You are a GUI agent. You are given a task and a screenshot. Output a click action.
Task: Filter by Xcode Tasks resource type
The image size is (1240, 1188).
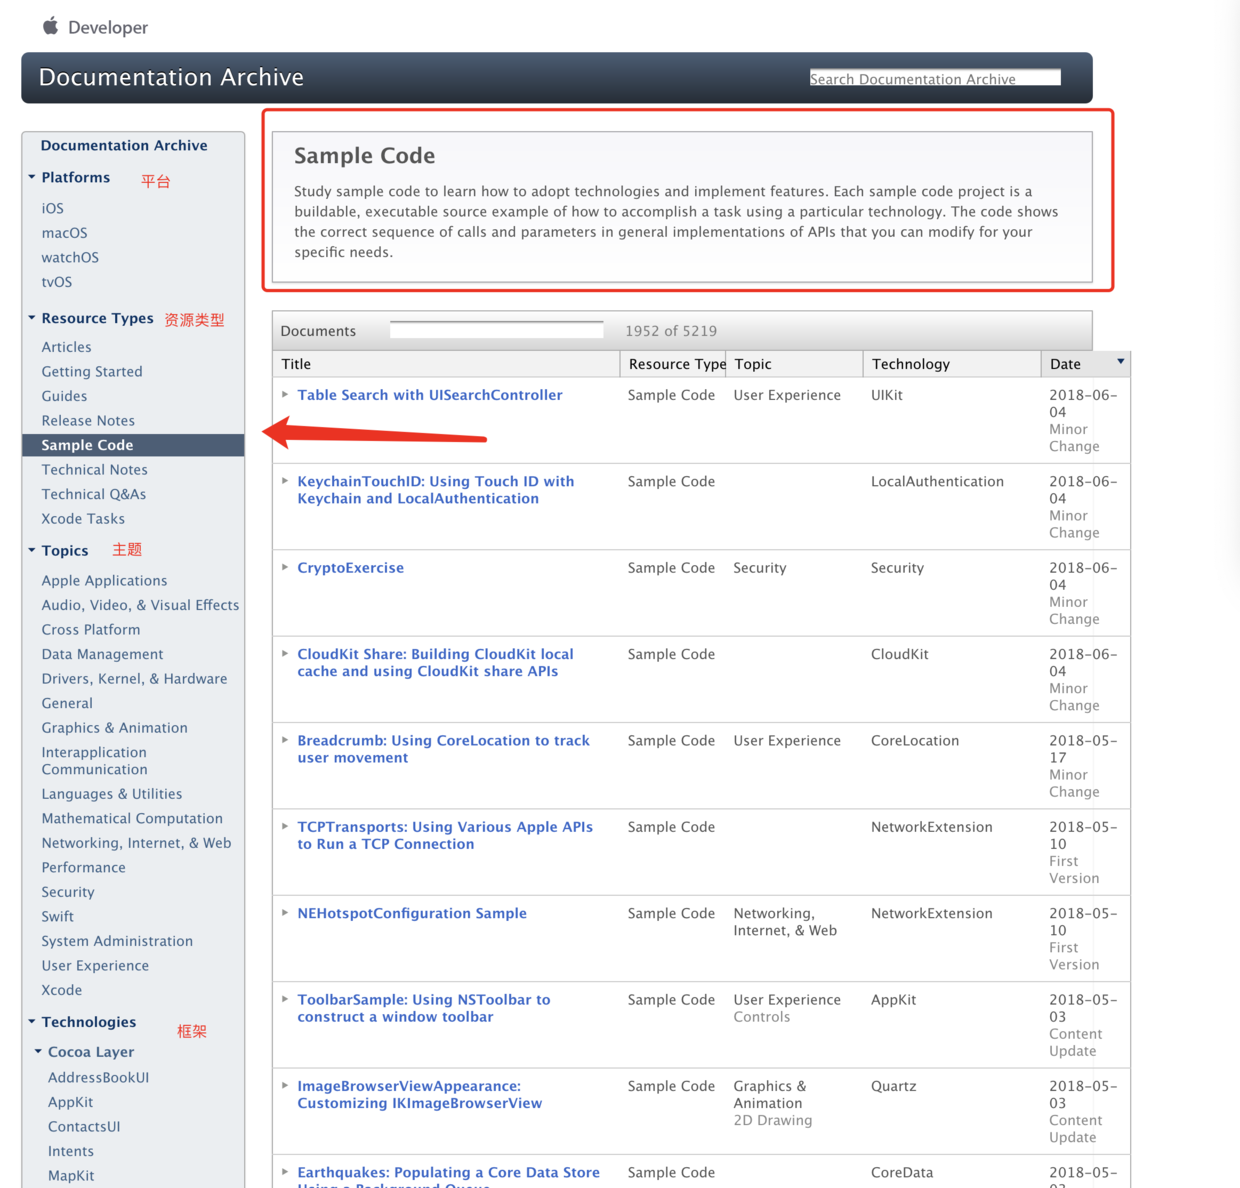[x=83, y=519]
